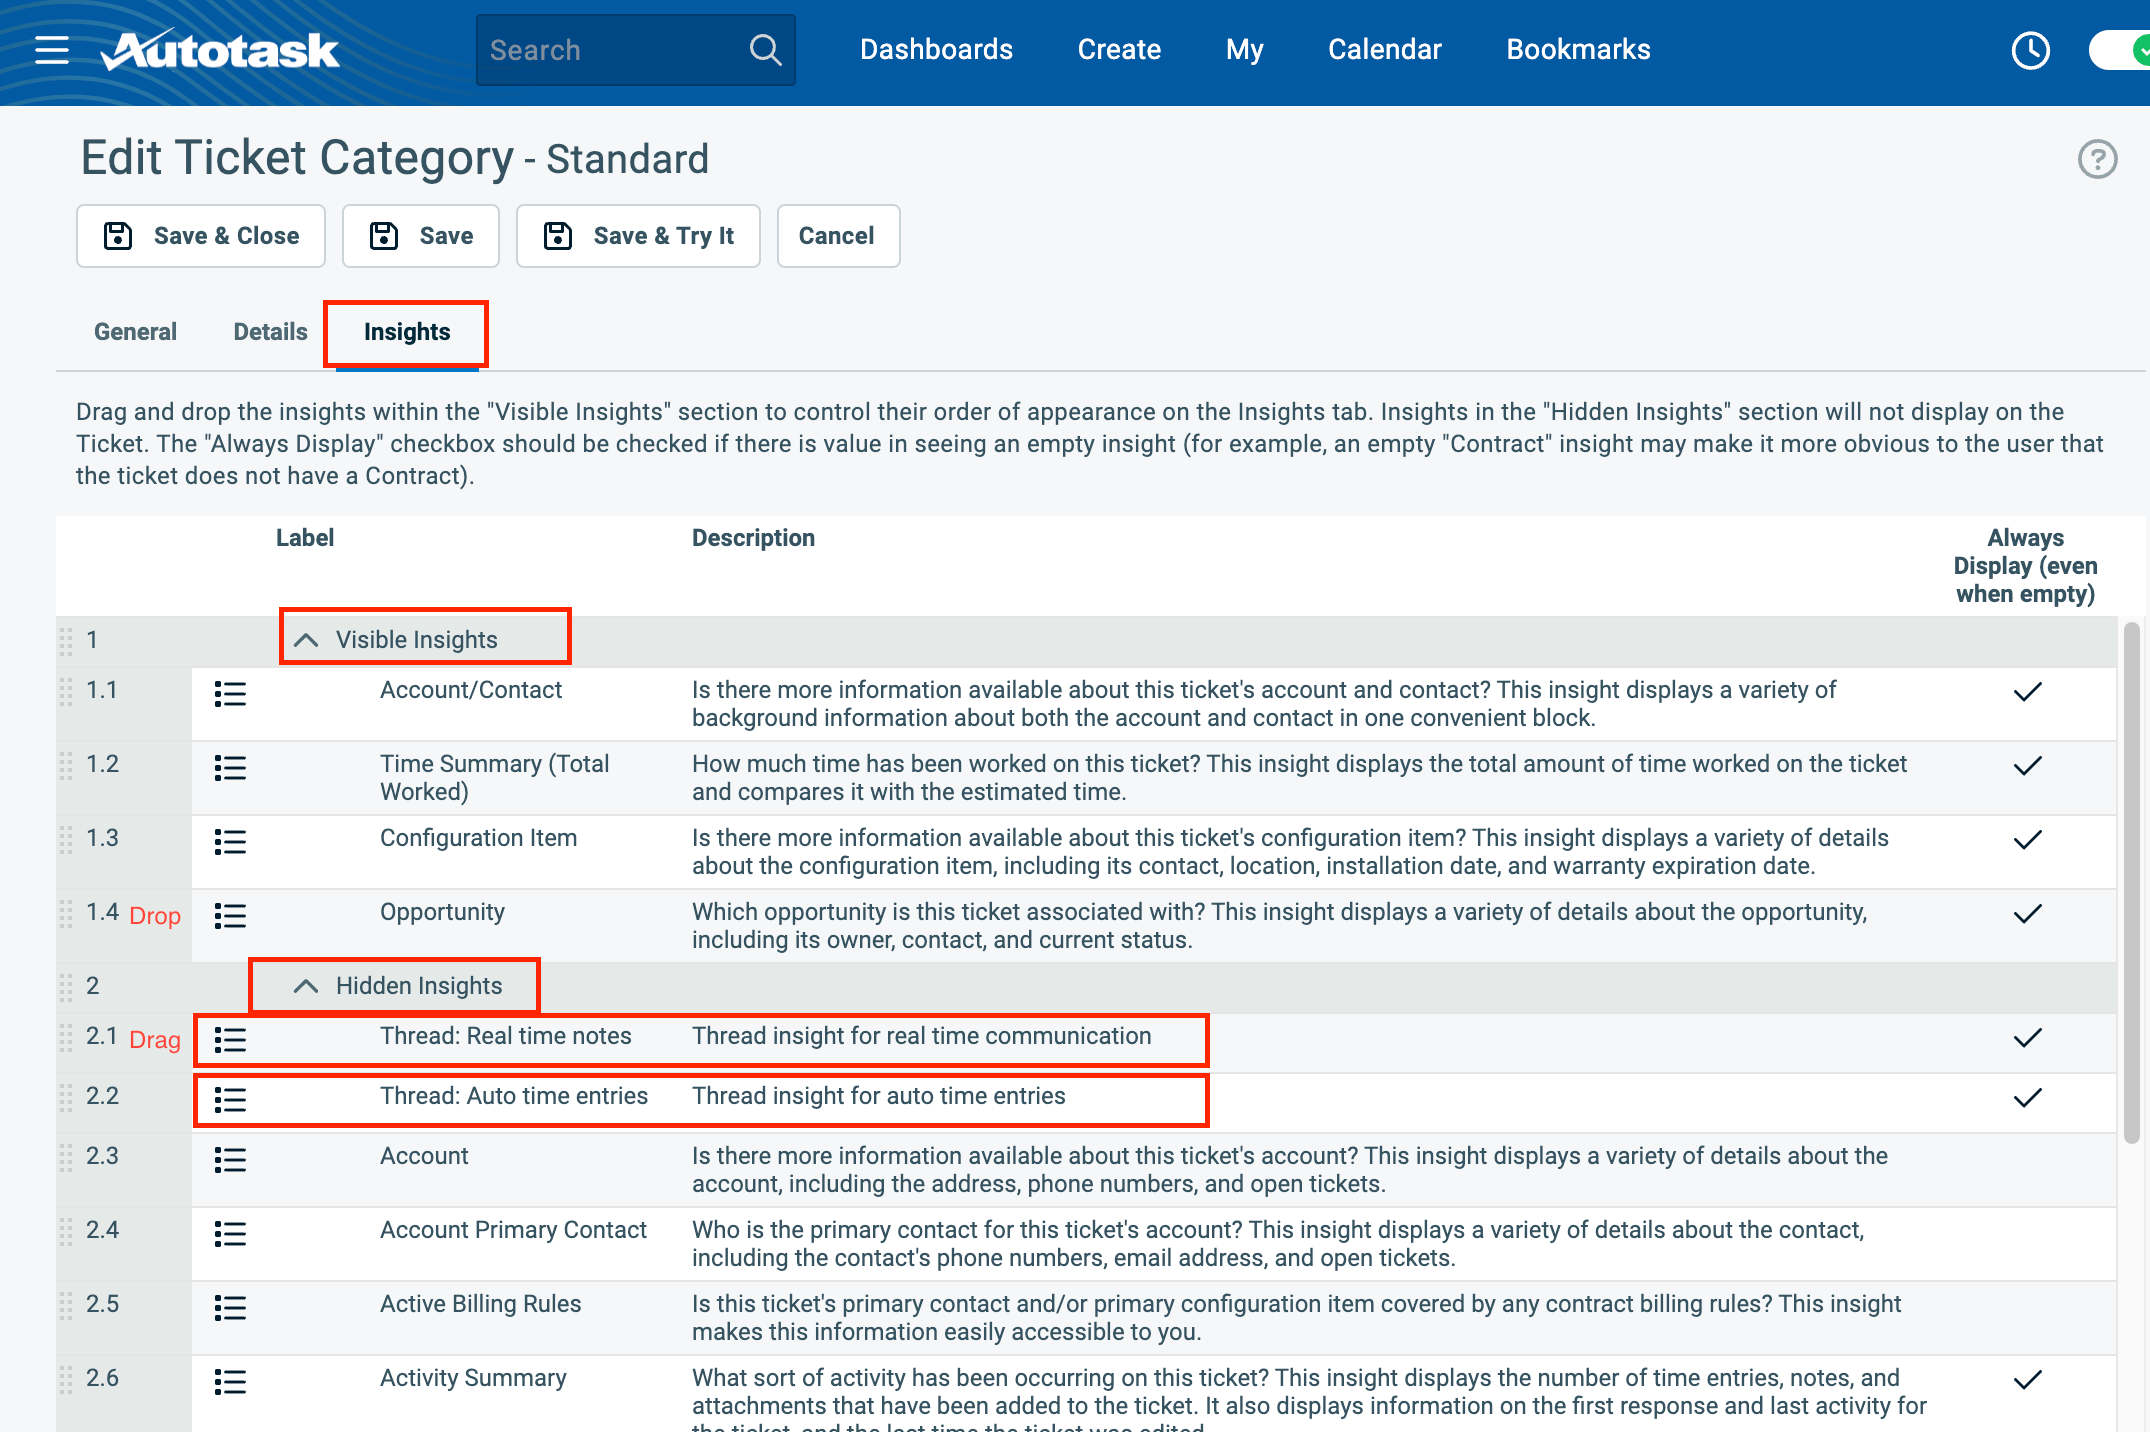The height and width of the screenshot is (1432, 2150).
Task: Click list icon for Activity Summary
Action: click(230, 1382)
